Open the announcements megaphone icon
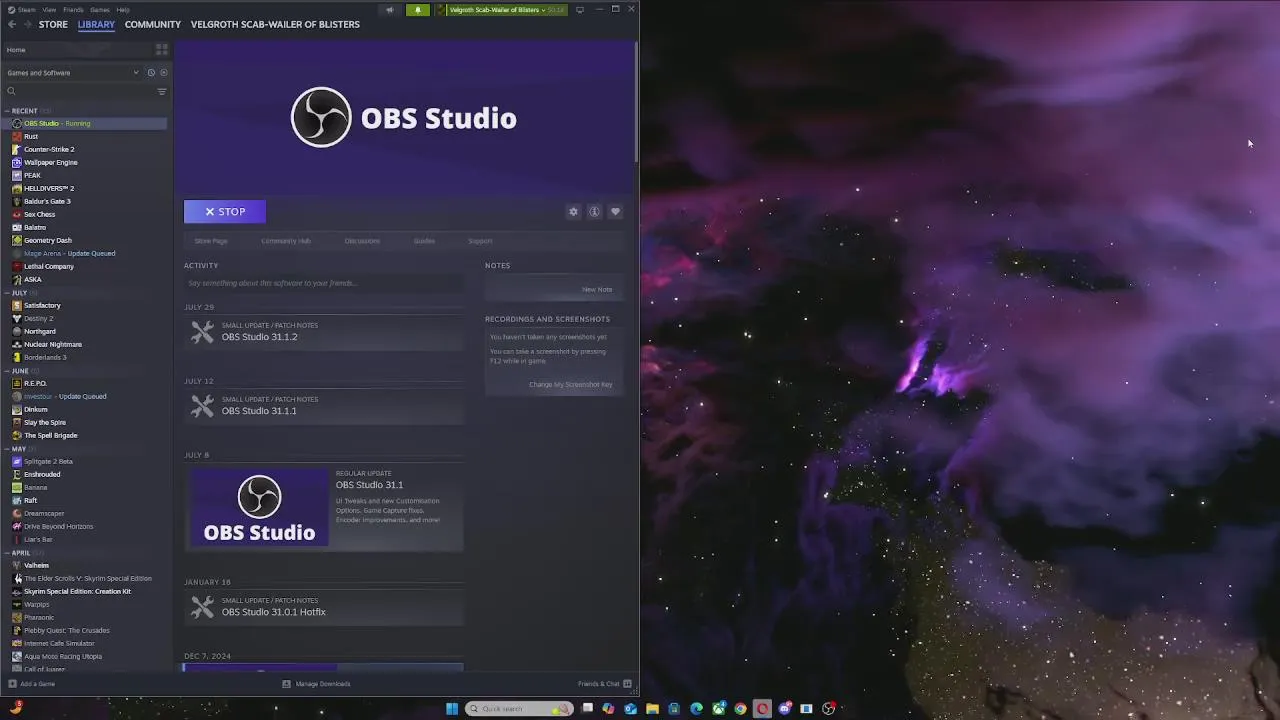The height and width of the screenshot is (720, 1280). pyautogui.click(x=390, y=10)
